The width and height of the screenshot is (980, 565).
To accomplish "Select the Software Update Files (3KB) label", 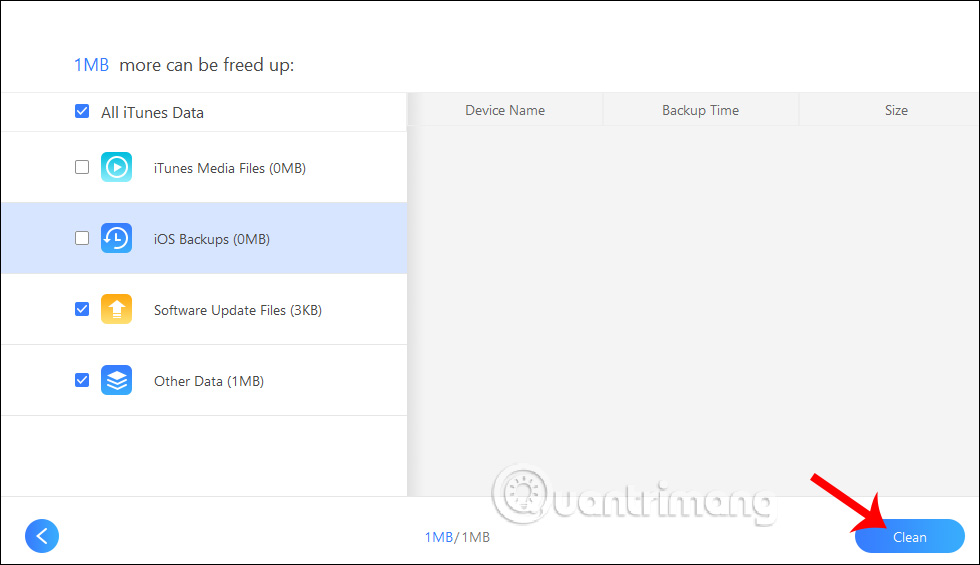I will click(238, 310).
